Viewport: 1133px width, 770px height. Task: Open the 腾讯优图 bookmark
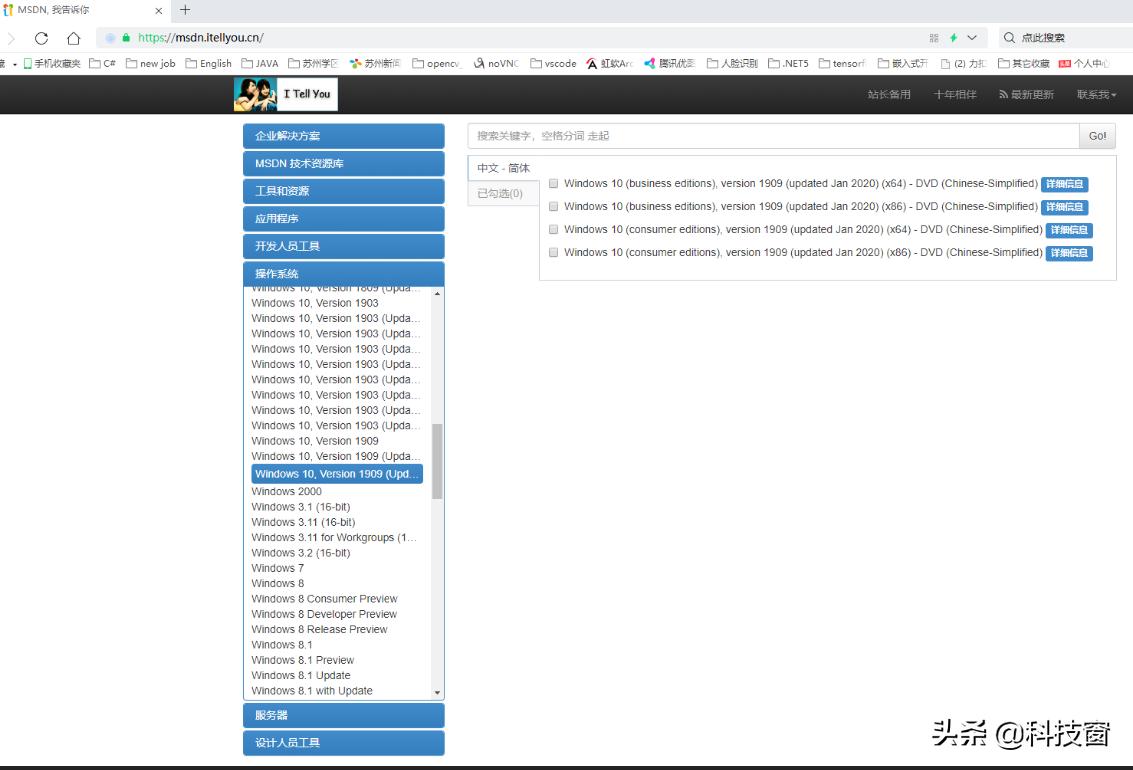tap(669, 64)
